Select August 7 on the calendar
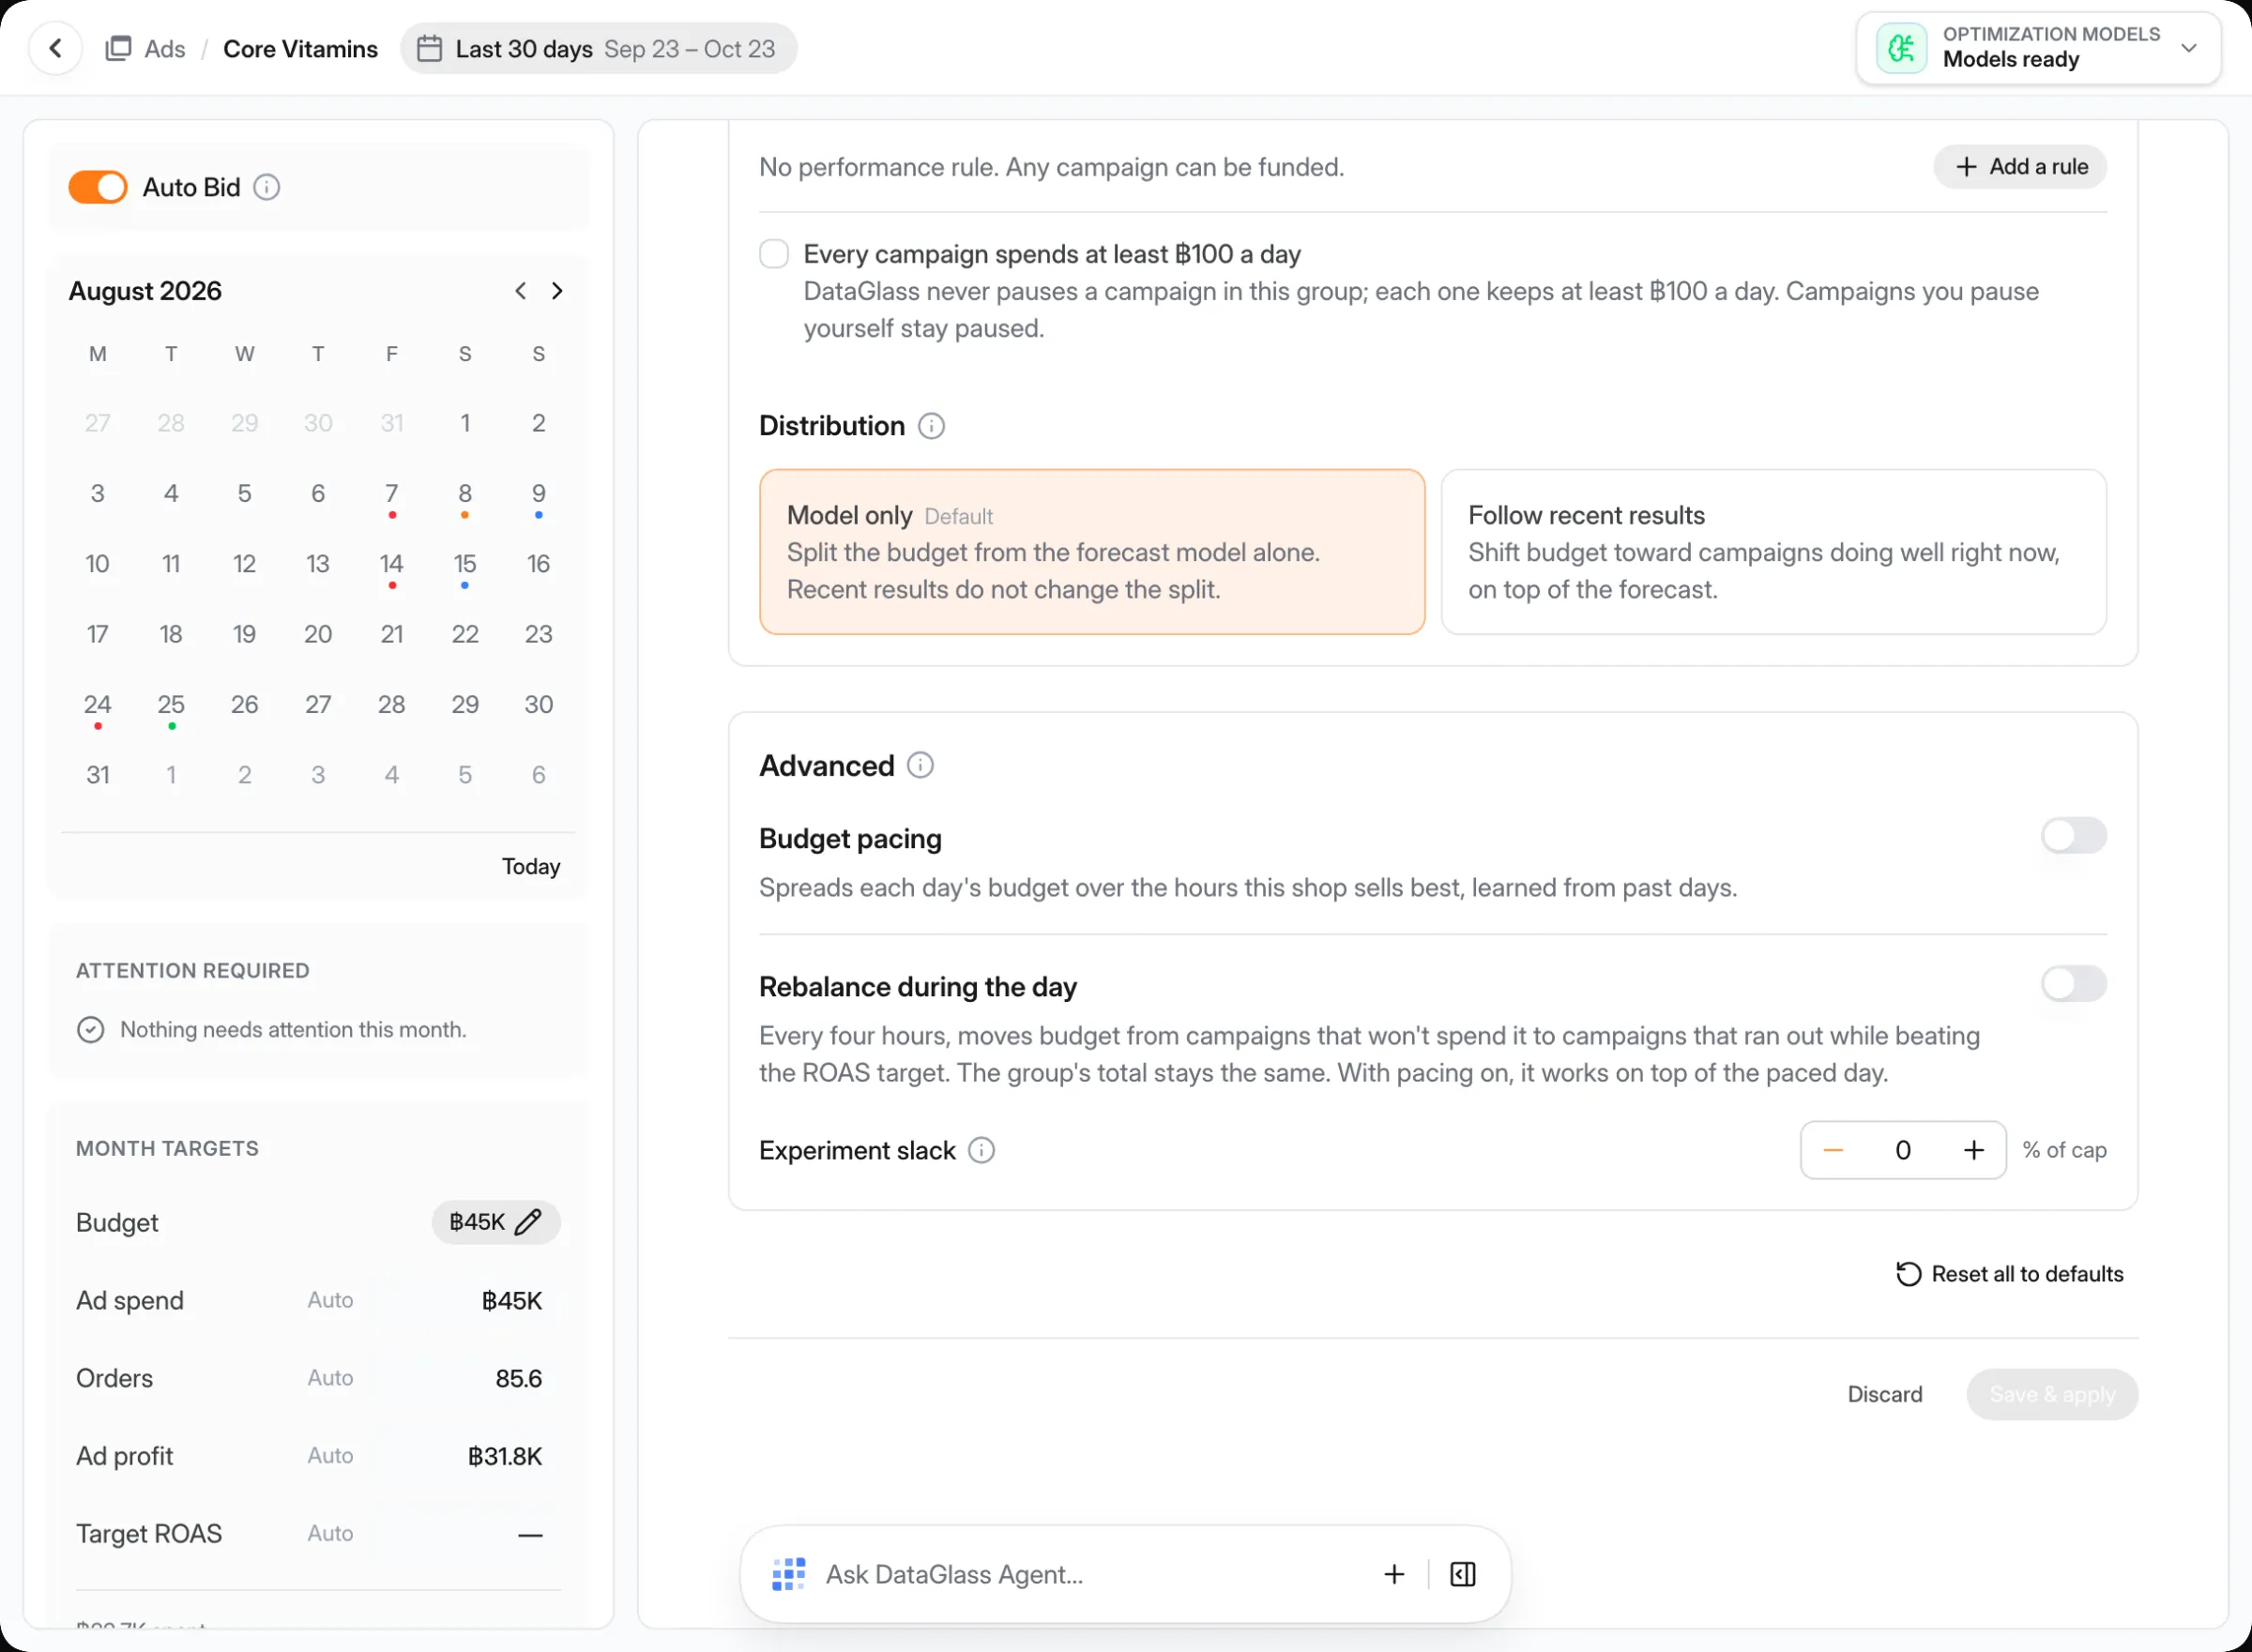 (391, 494)
